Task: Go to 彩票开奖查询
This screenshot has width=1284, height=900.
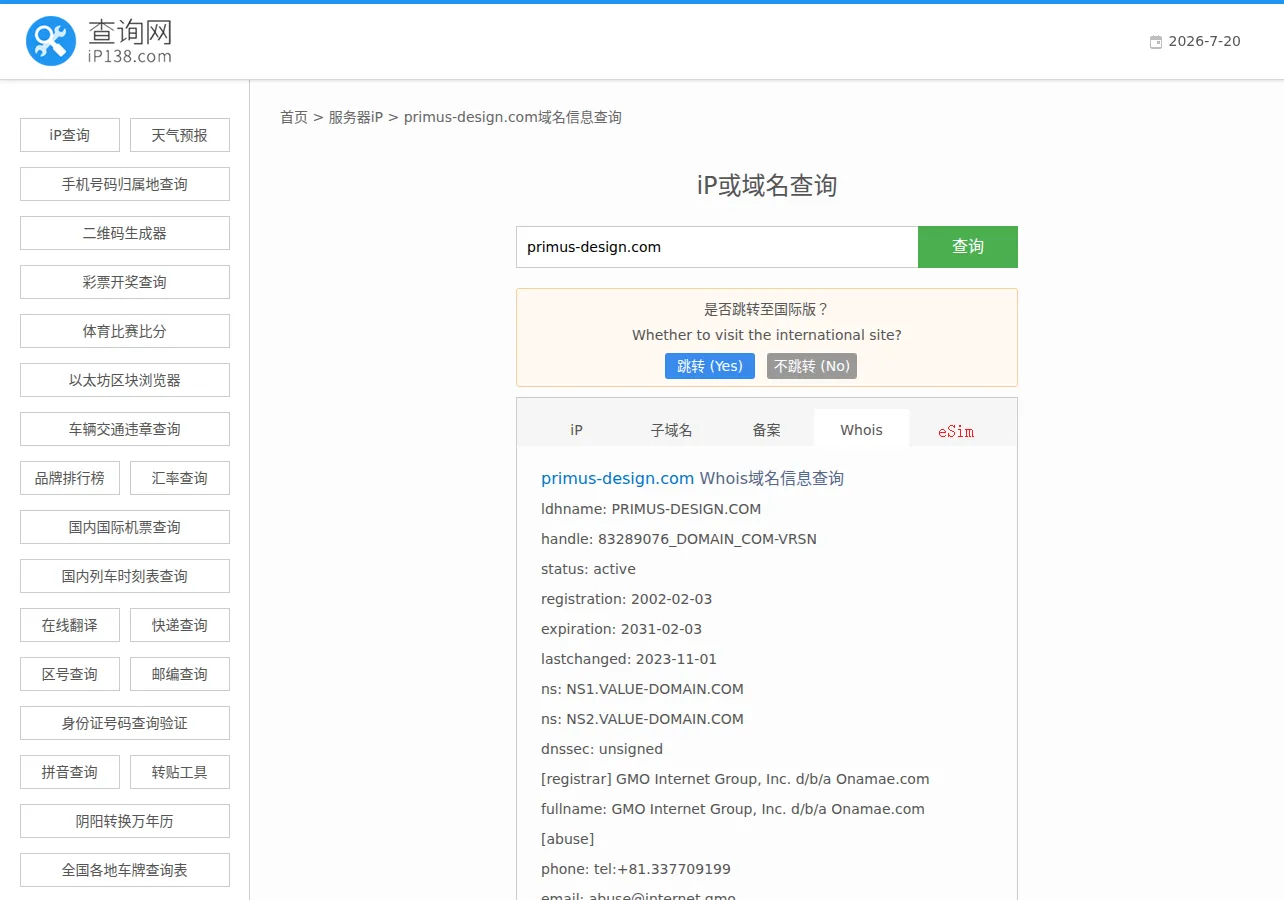Action: pos(125,282)
